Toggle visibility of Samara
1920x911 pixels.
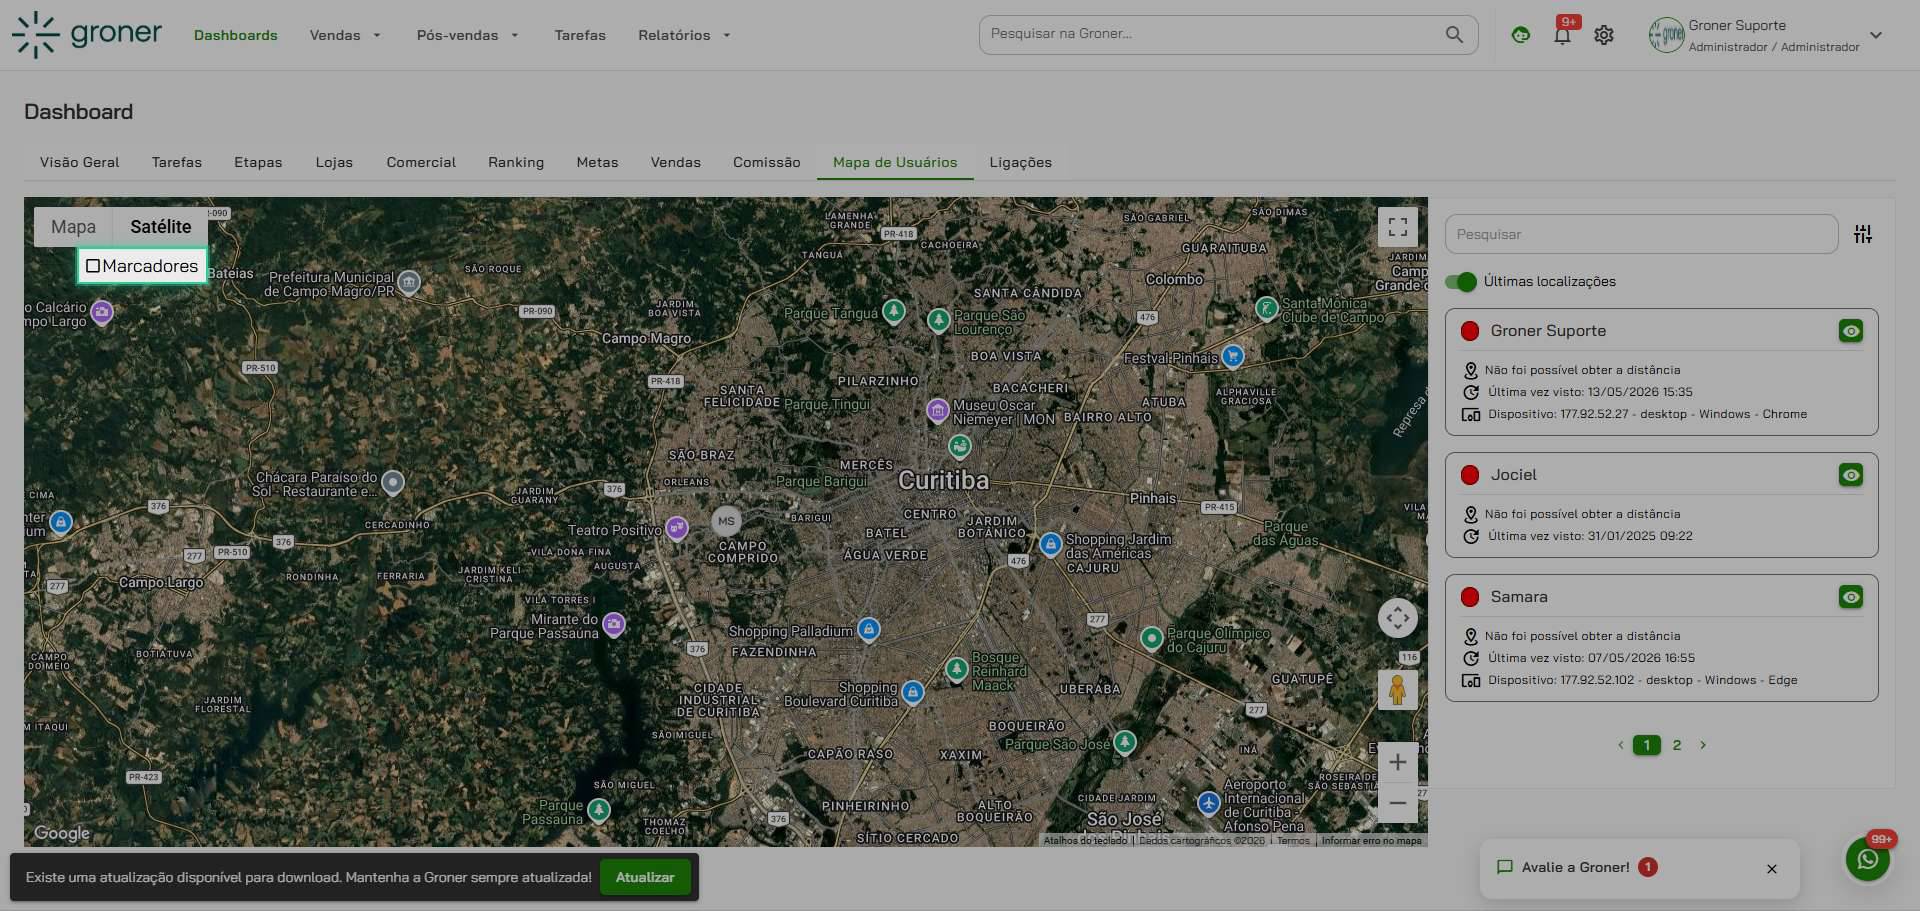click(x=1851, y=597)
